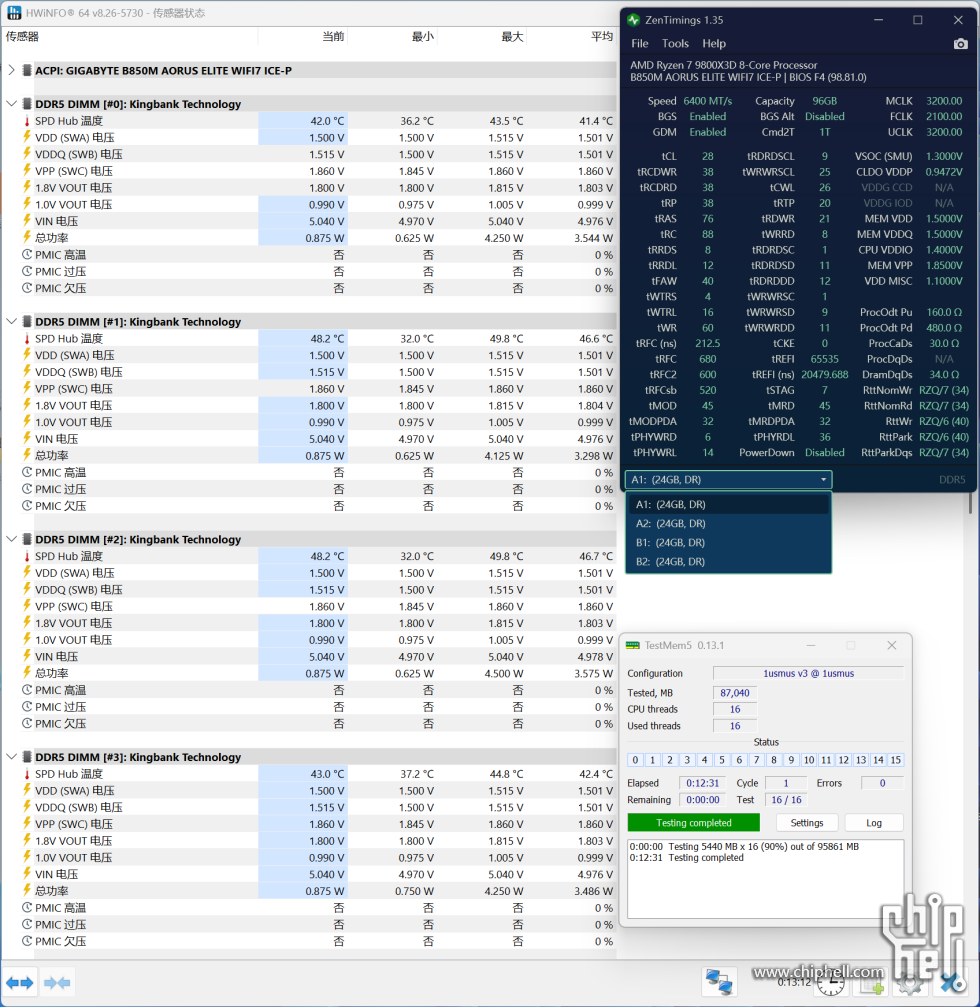Click the Errors count field showing 0

point(882,783)
